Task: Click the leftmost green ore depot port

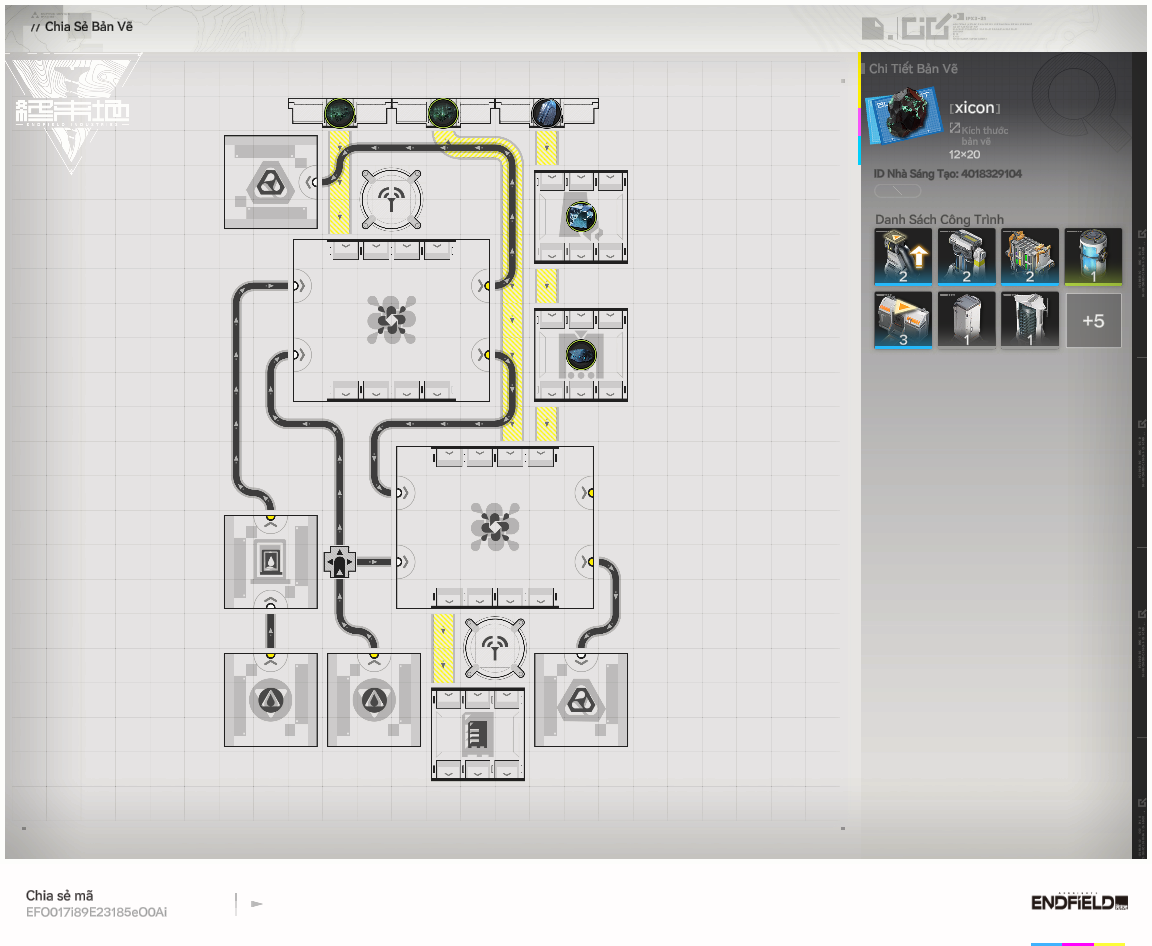Action: [339, 112]
